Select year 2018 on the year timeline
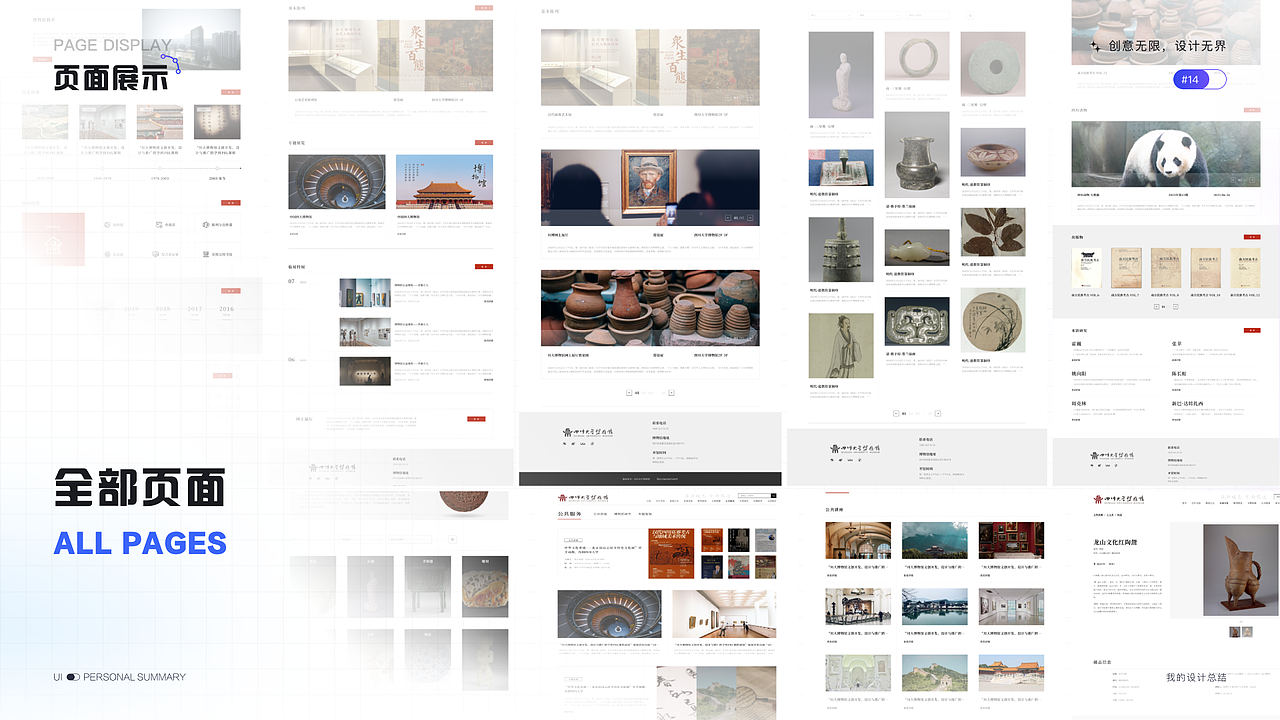Image resolution: width=1280 pixels, height=720 pixels. click(162, 309)
